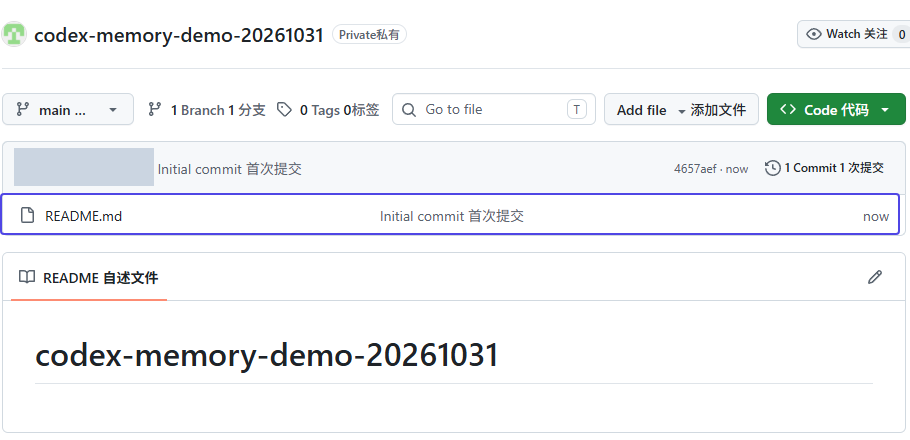The height and width of the screenshot is (440, 910).
Task: Select the README tab
Action: (x=89, y=278)
